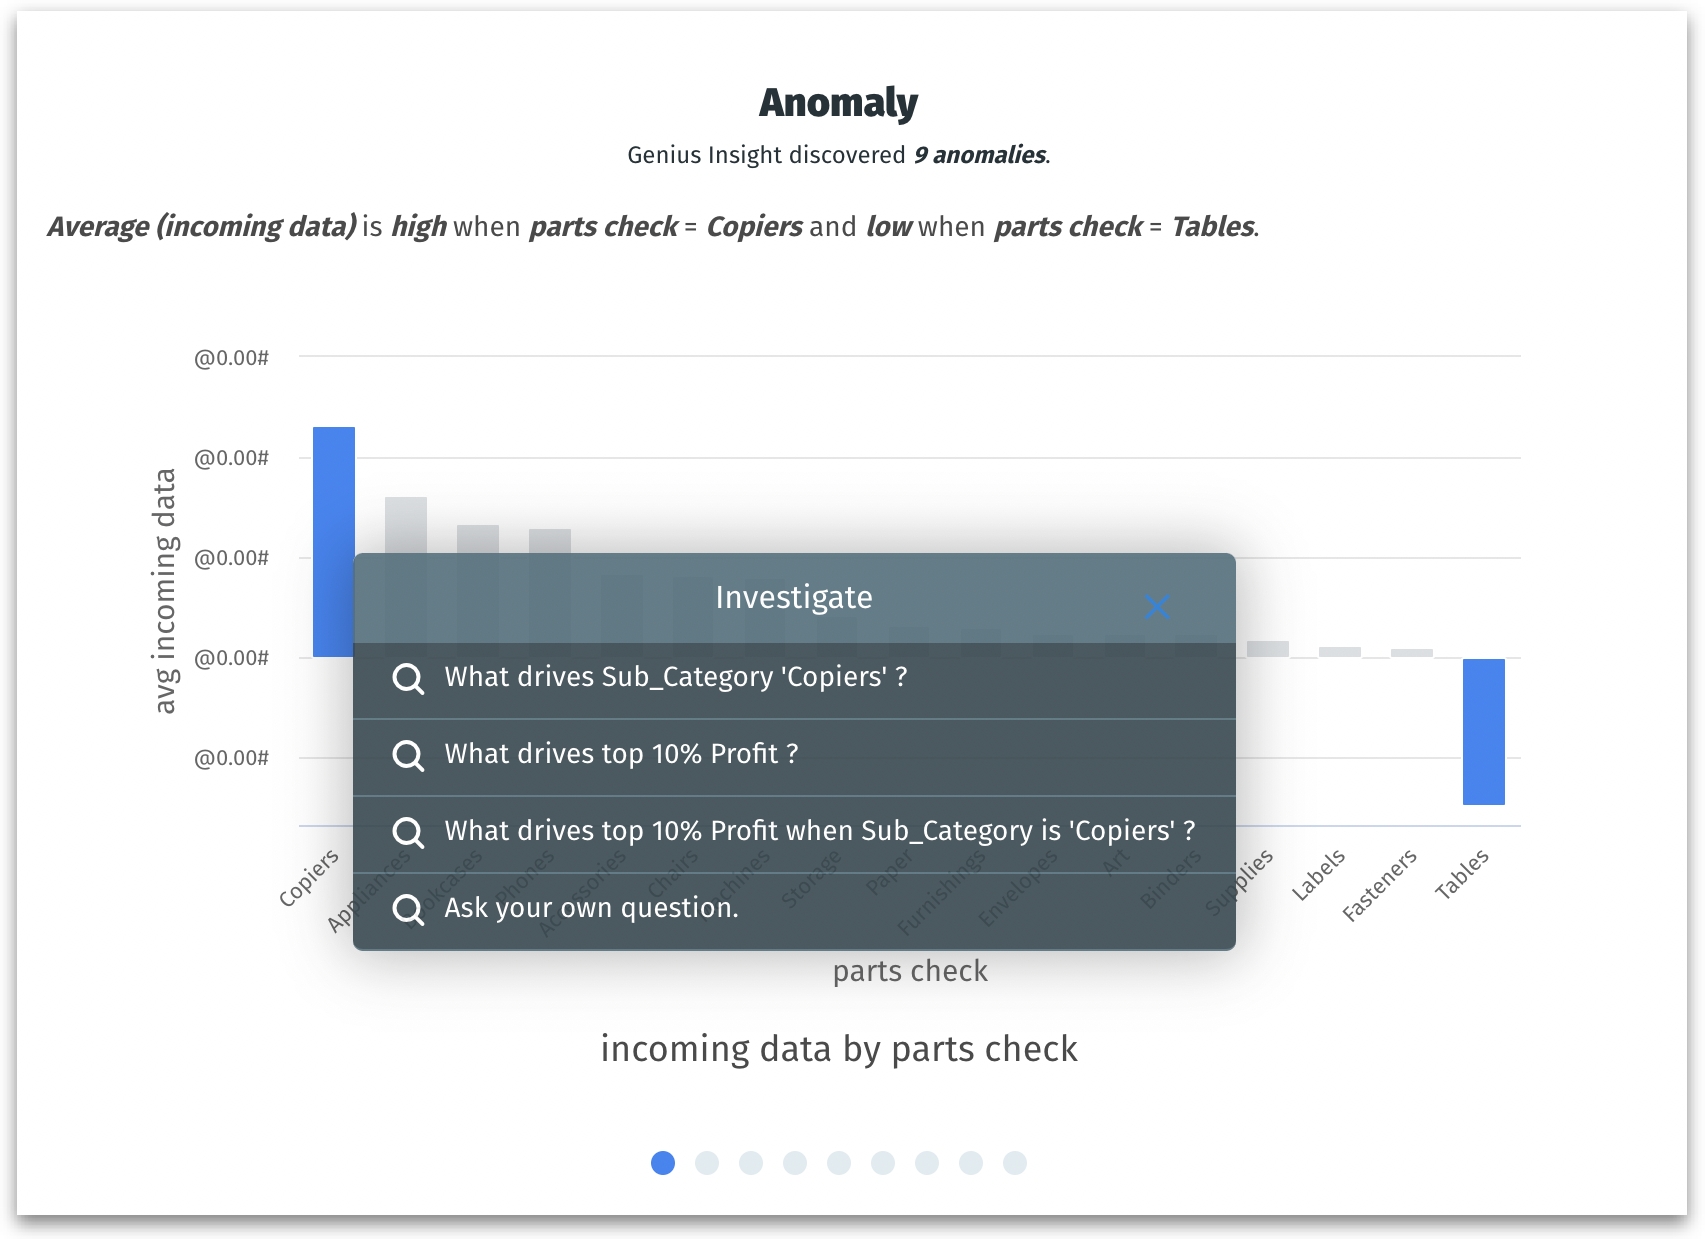
Task: Click the 9 anomalies text
Action: pos(980,155)
